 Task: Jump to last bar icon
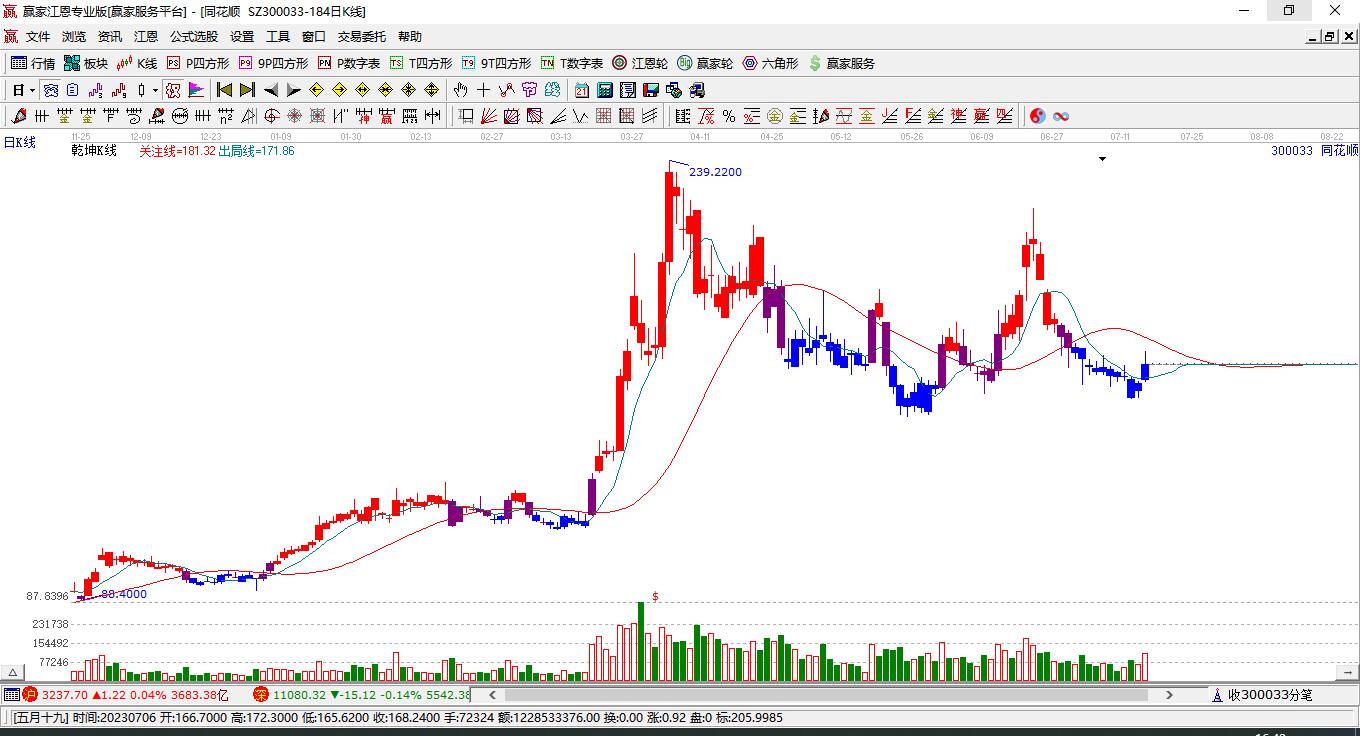pyautogui.click(x=247, y=90)
